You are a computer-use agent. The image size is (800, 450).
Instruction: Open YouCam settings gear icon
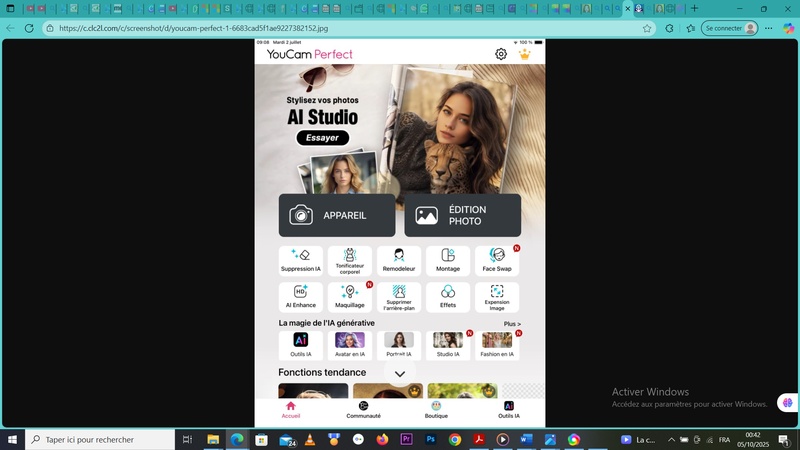[501, 54]
